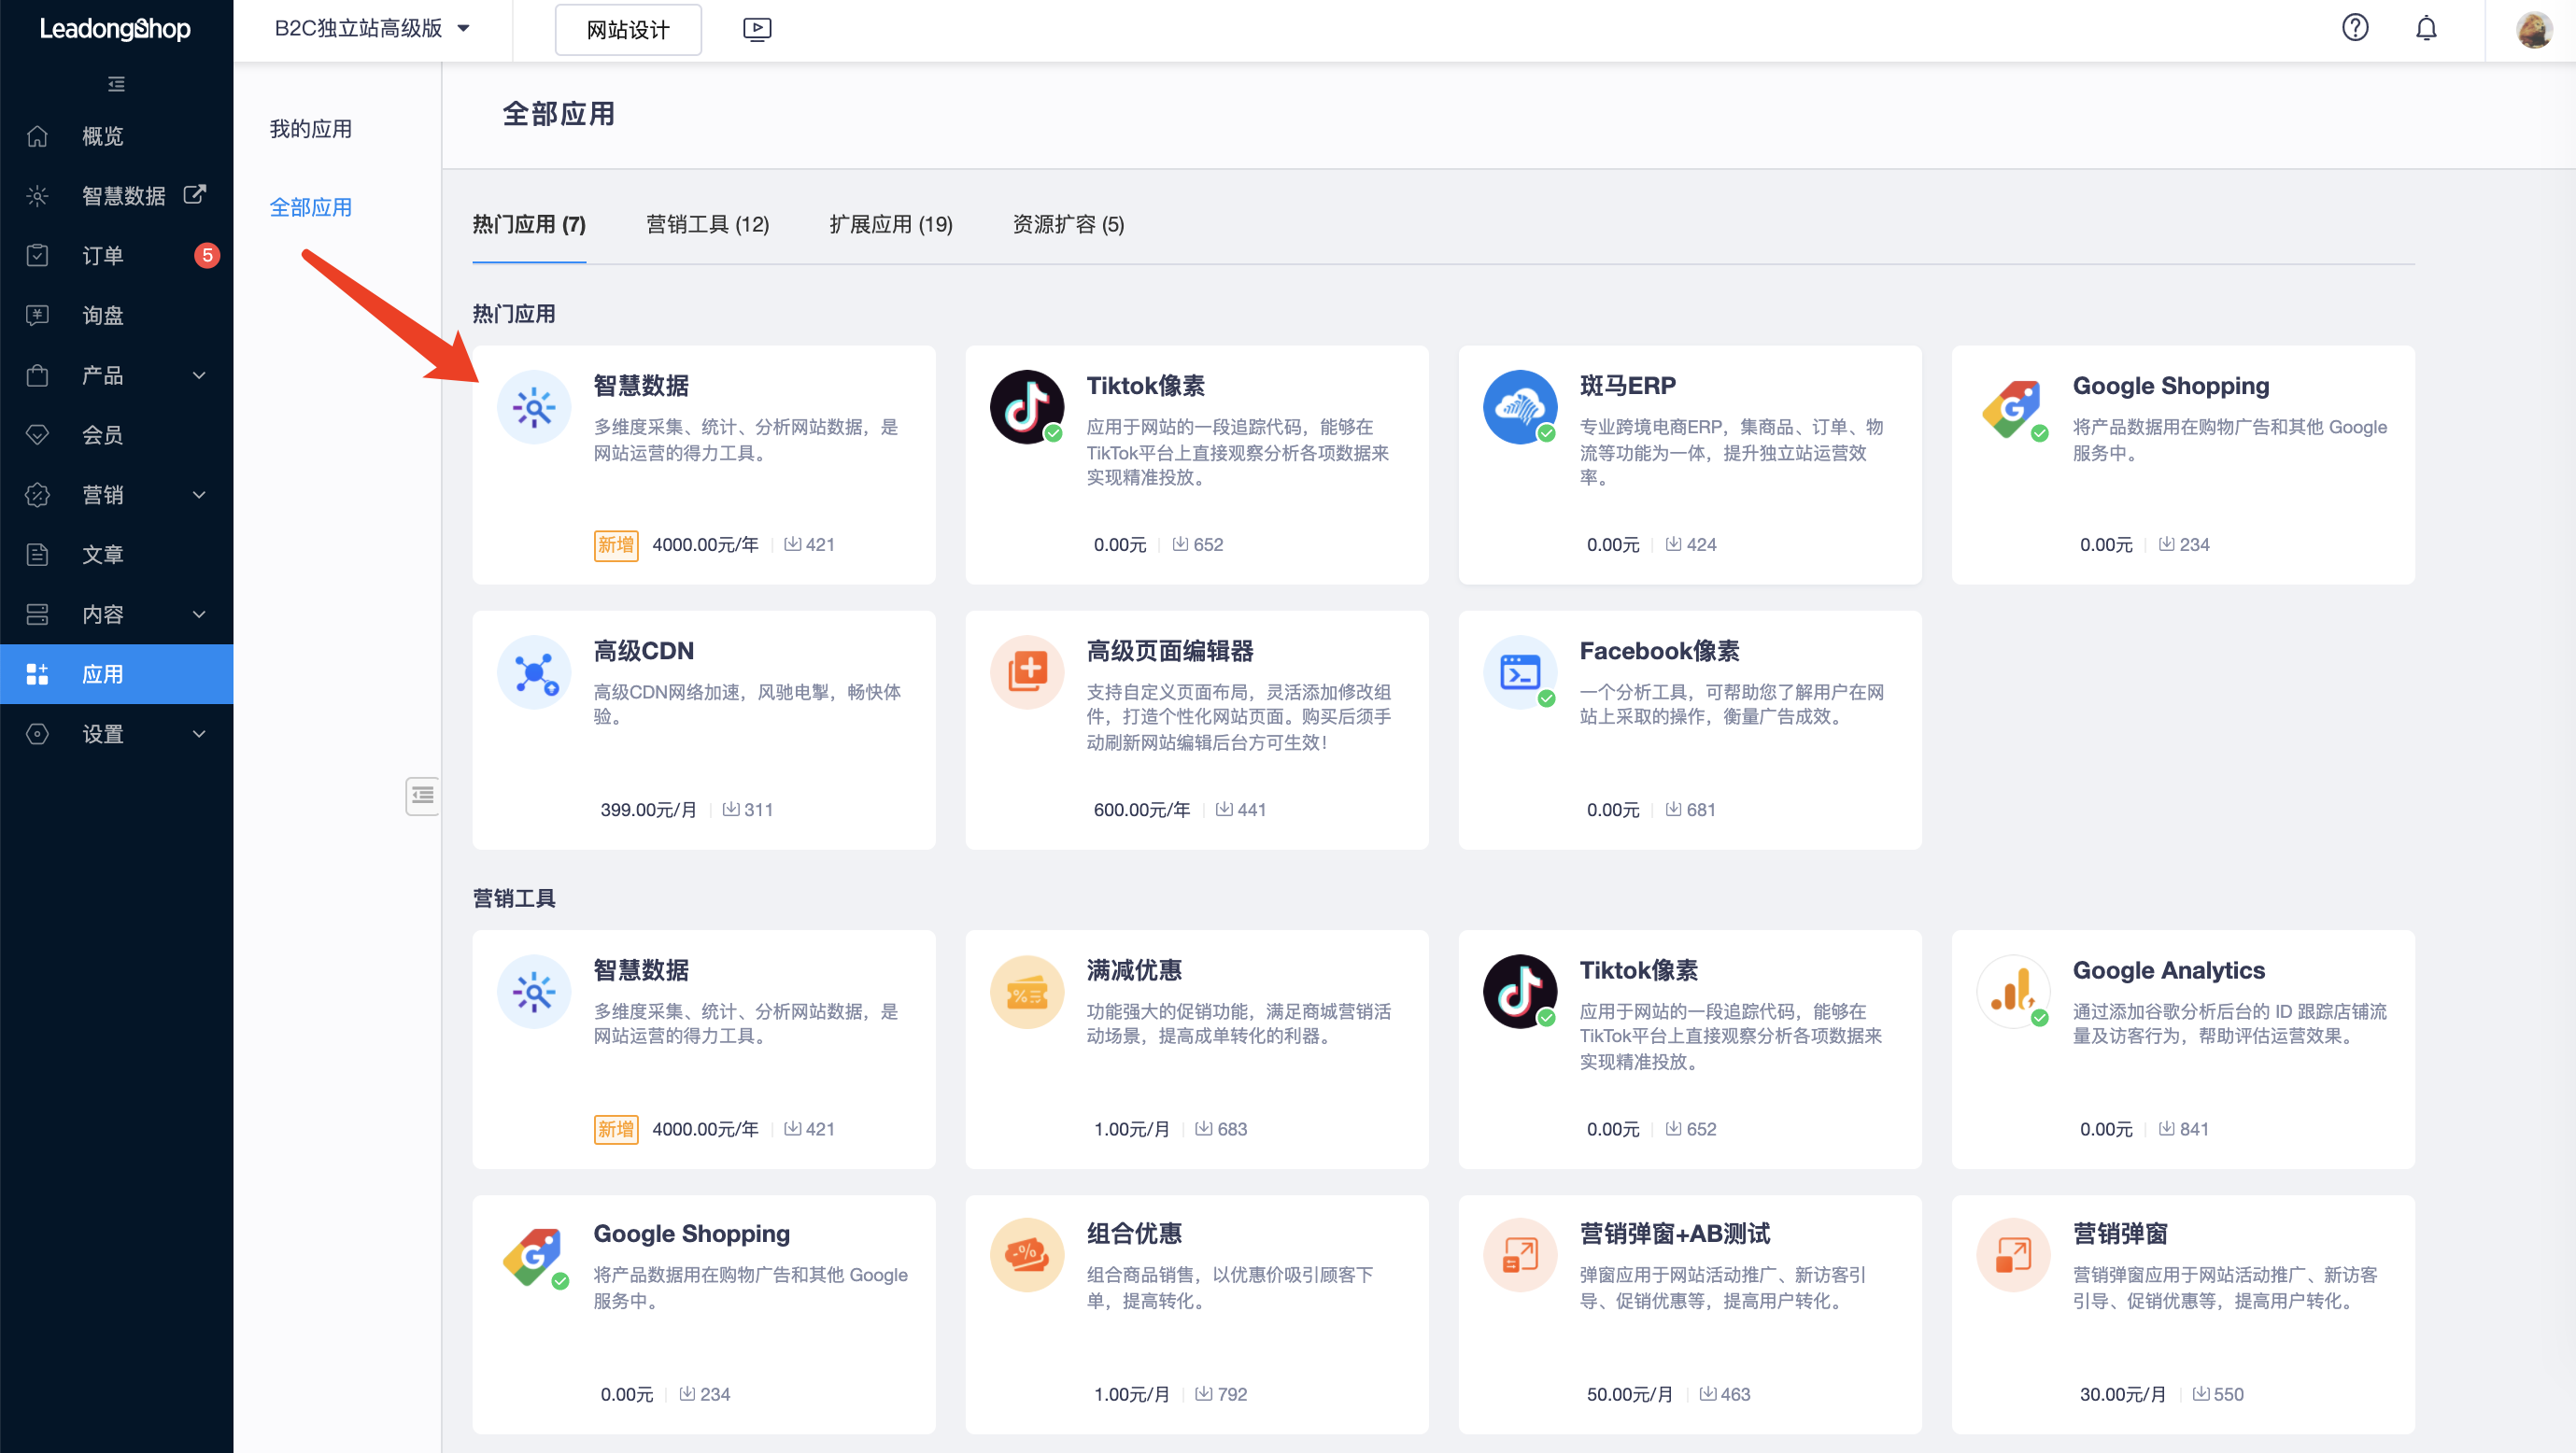The height and width of the screenshot is (1453, 2576).
Task: Click the 网站设计 button
Action: (x=627, y=29)
